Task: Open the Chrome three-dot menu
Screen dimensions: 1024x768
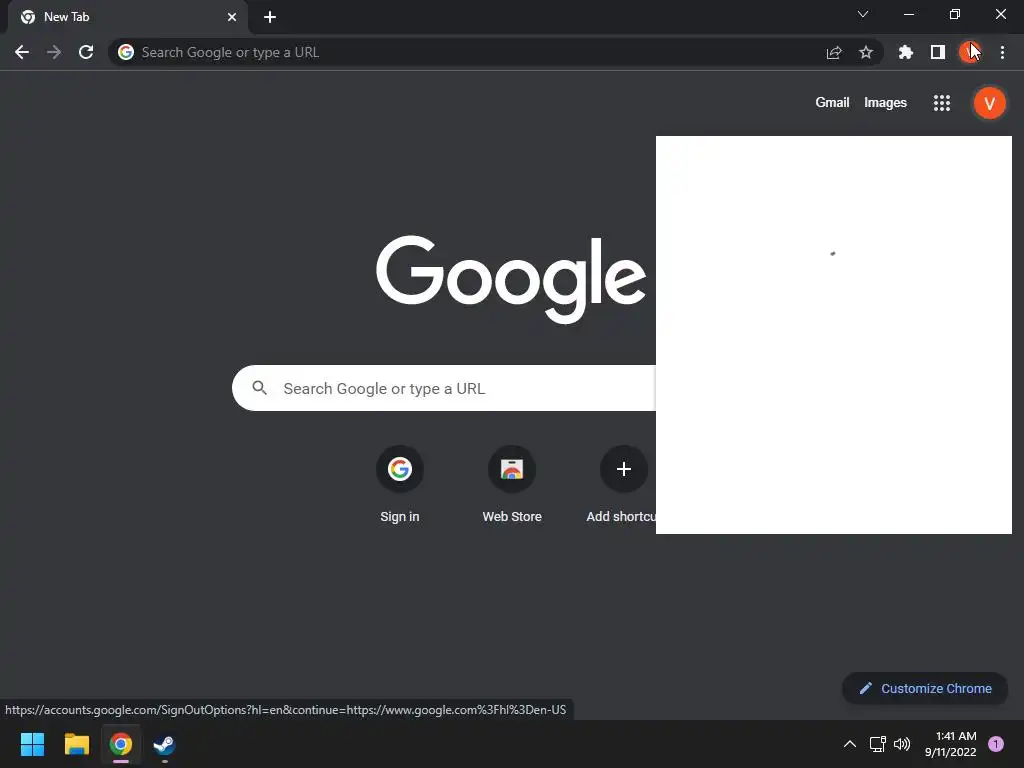Action: [1002, 52]
